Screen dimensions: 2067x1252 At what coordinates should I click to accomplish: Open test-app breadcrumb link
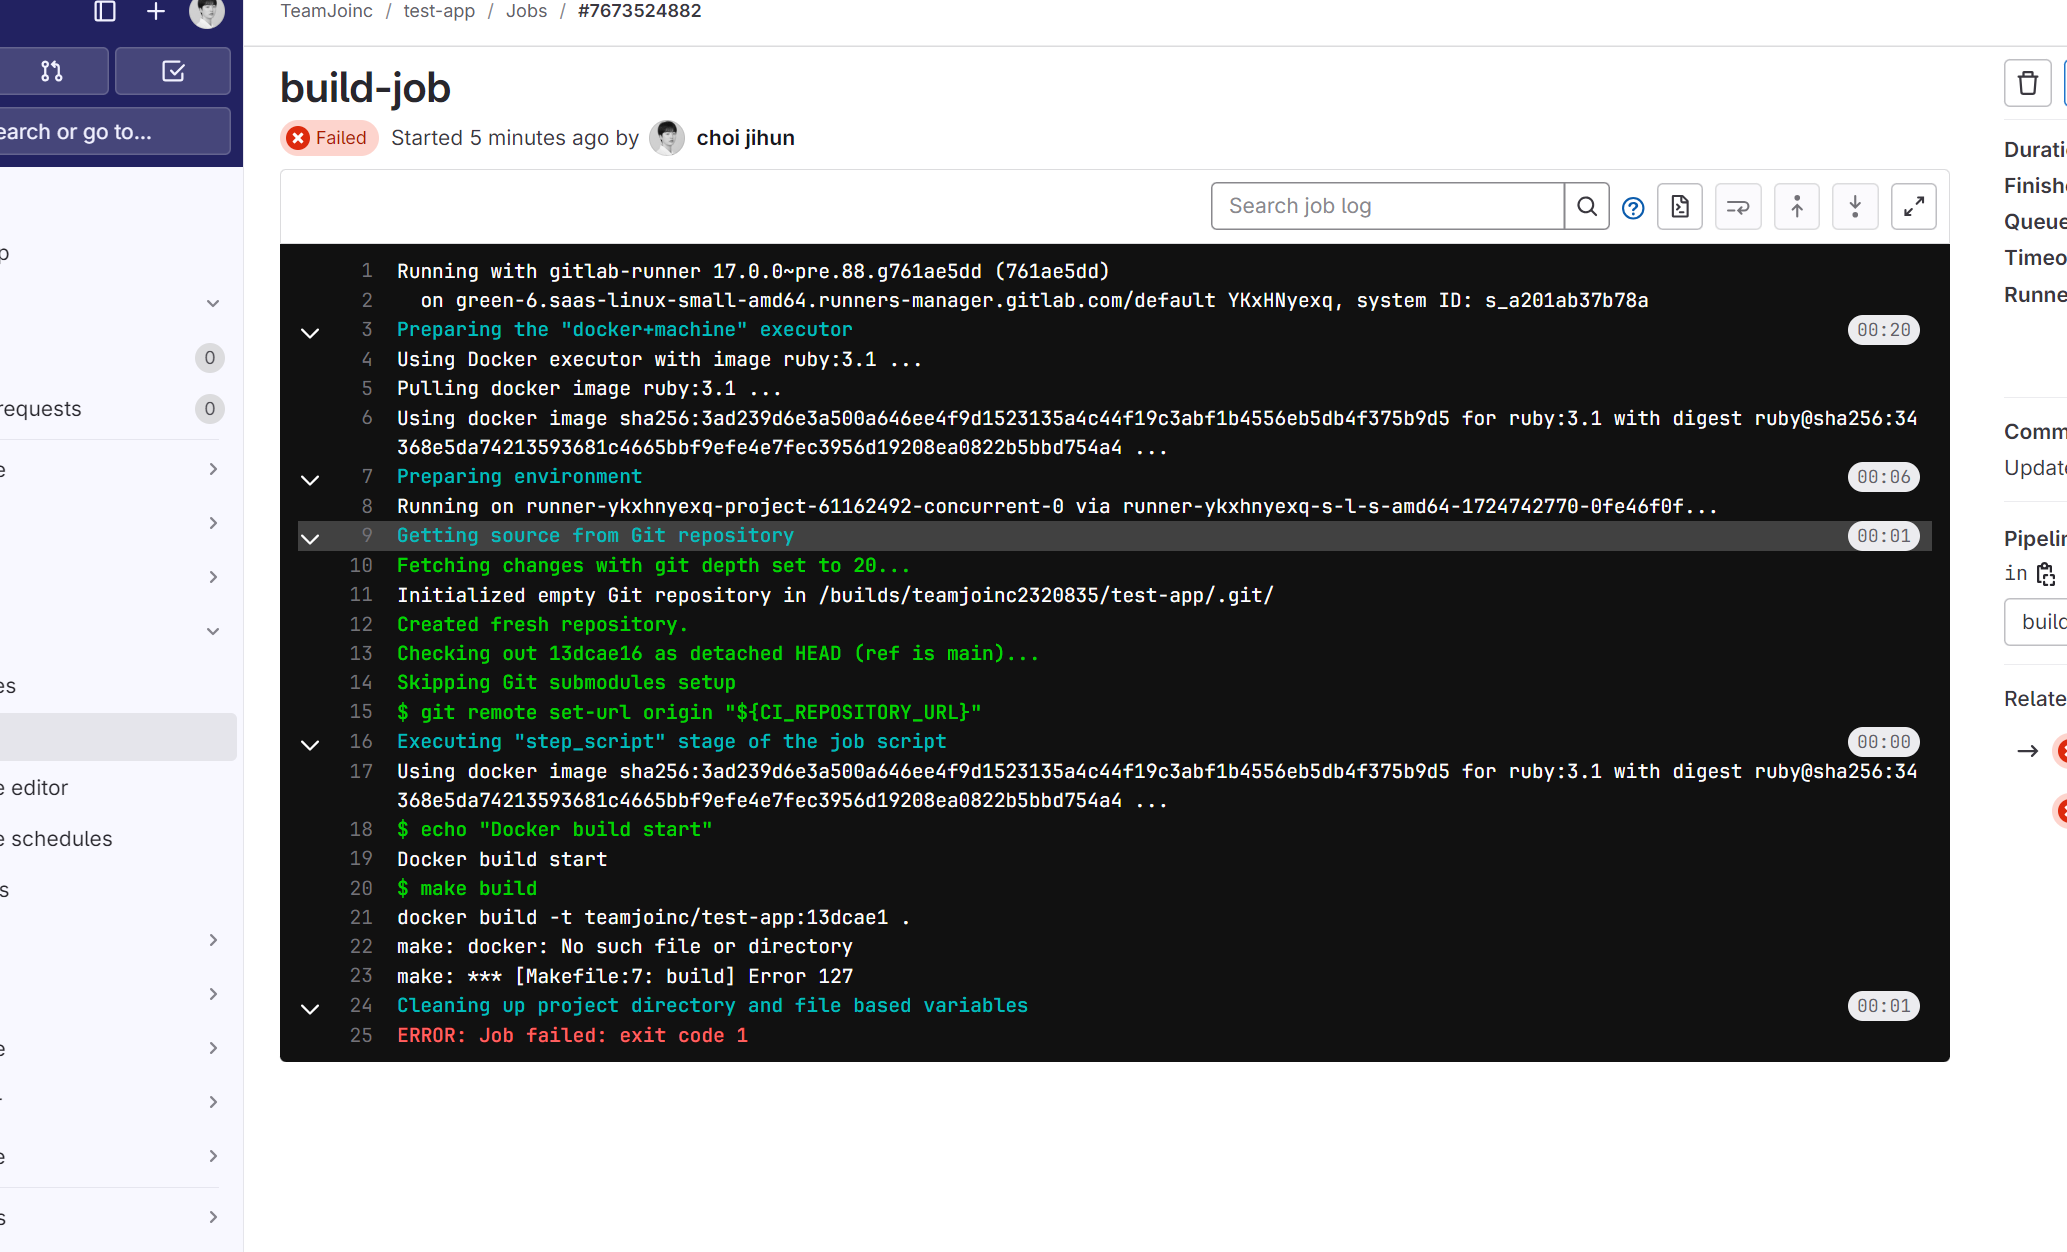click(439, 11)
